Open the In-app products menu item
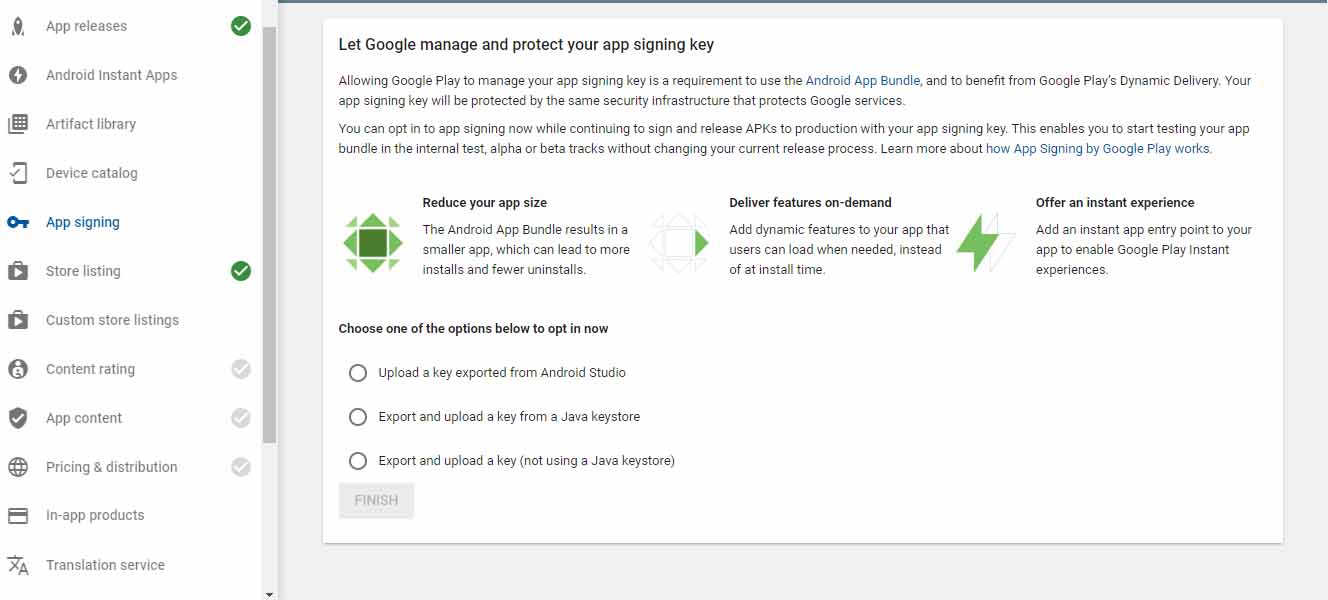Viewport: 1328px width, 600px height. [x=95, y=516]
